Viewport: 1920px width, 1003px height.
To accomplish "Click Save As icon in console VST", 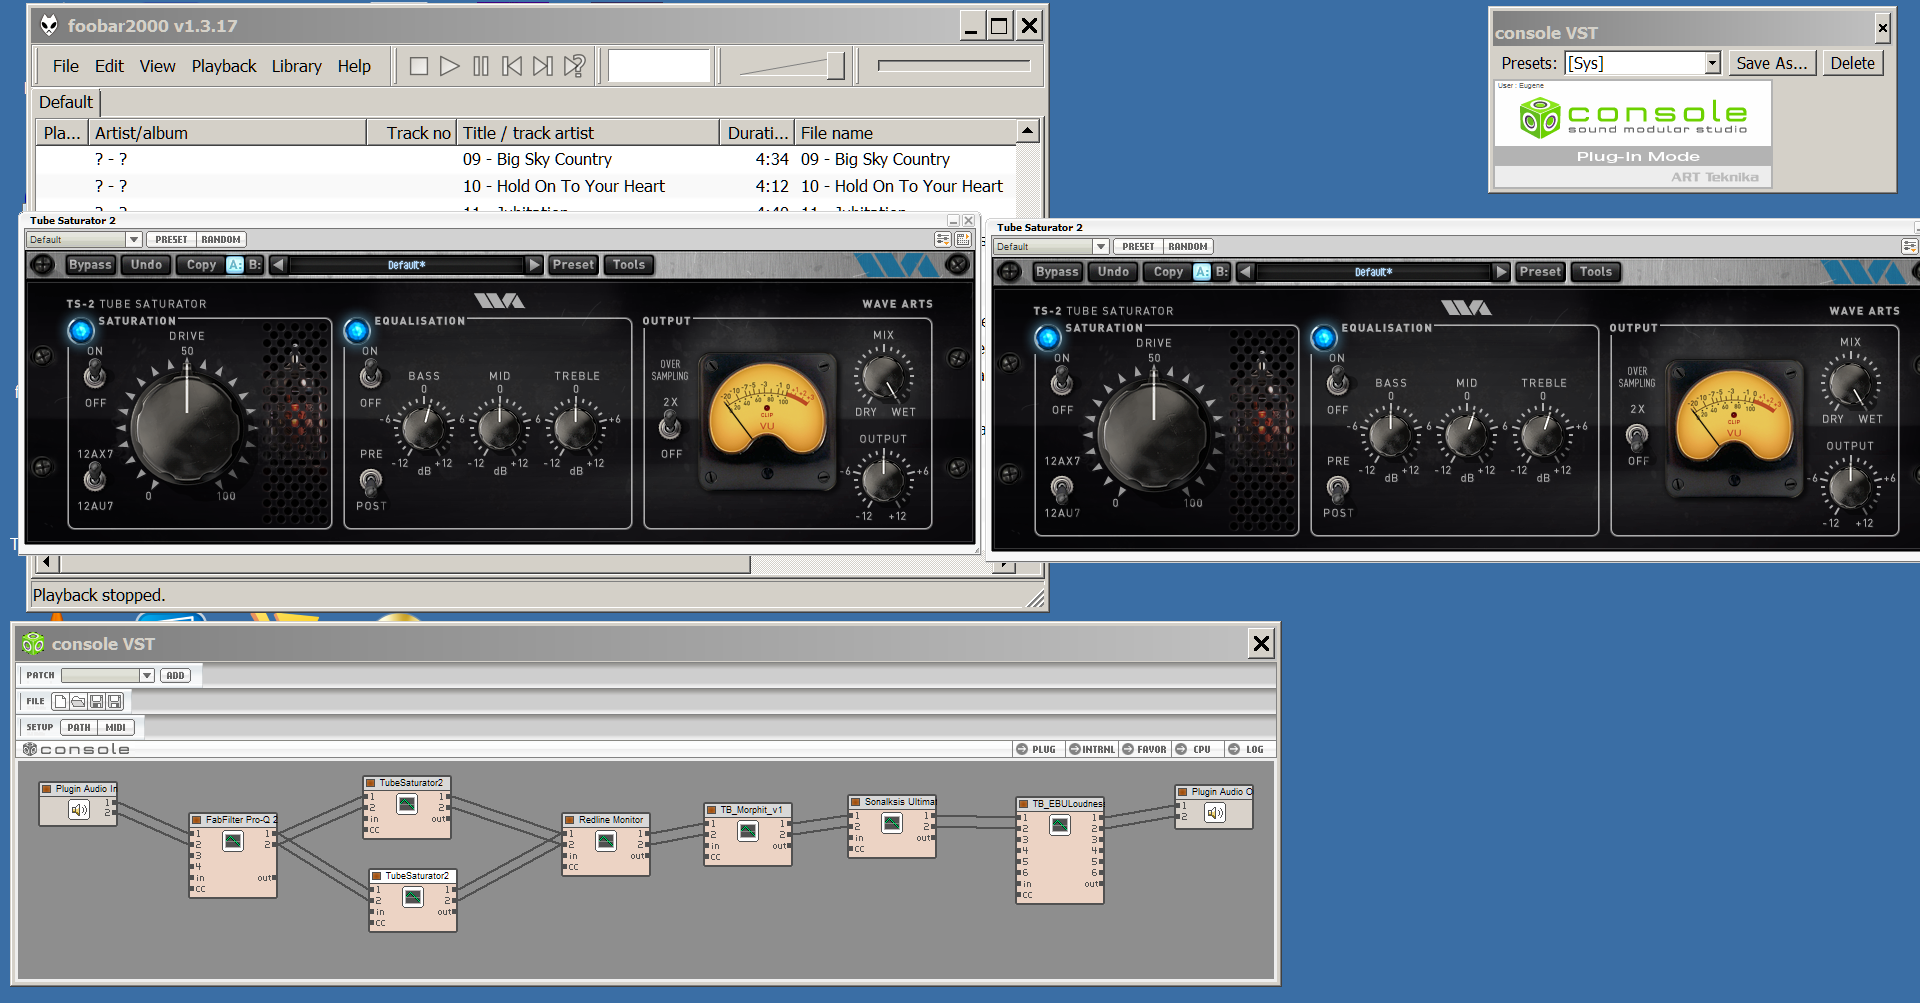I will (x=115, y=702).
